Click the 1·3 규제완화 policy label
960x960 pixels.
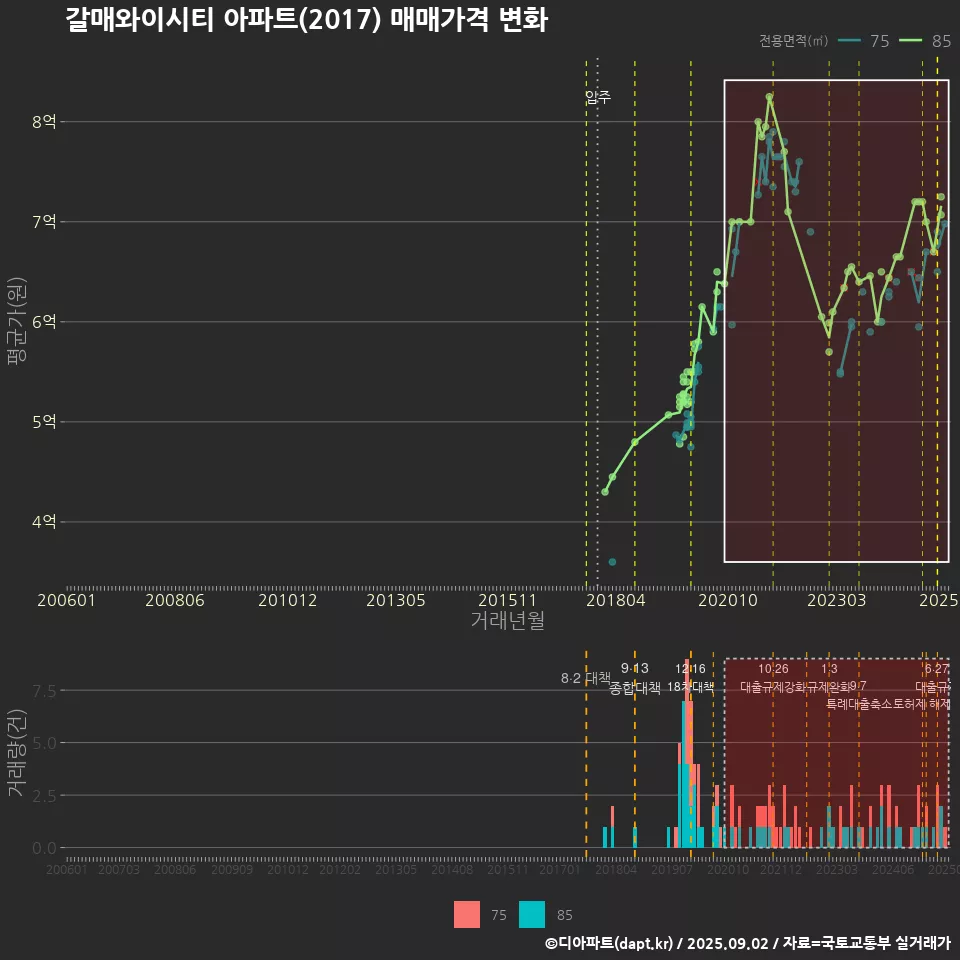pyautogui.click(x=829, y=678)
